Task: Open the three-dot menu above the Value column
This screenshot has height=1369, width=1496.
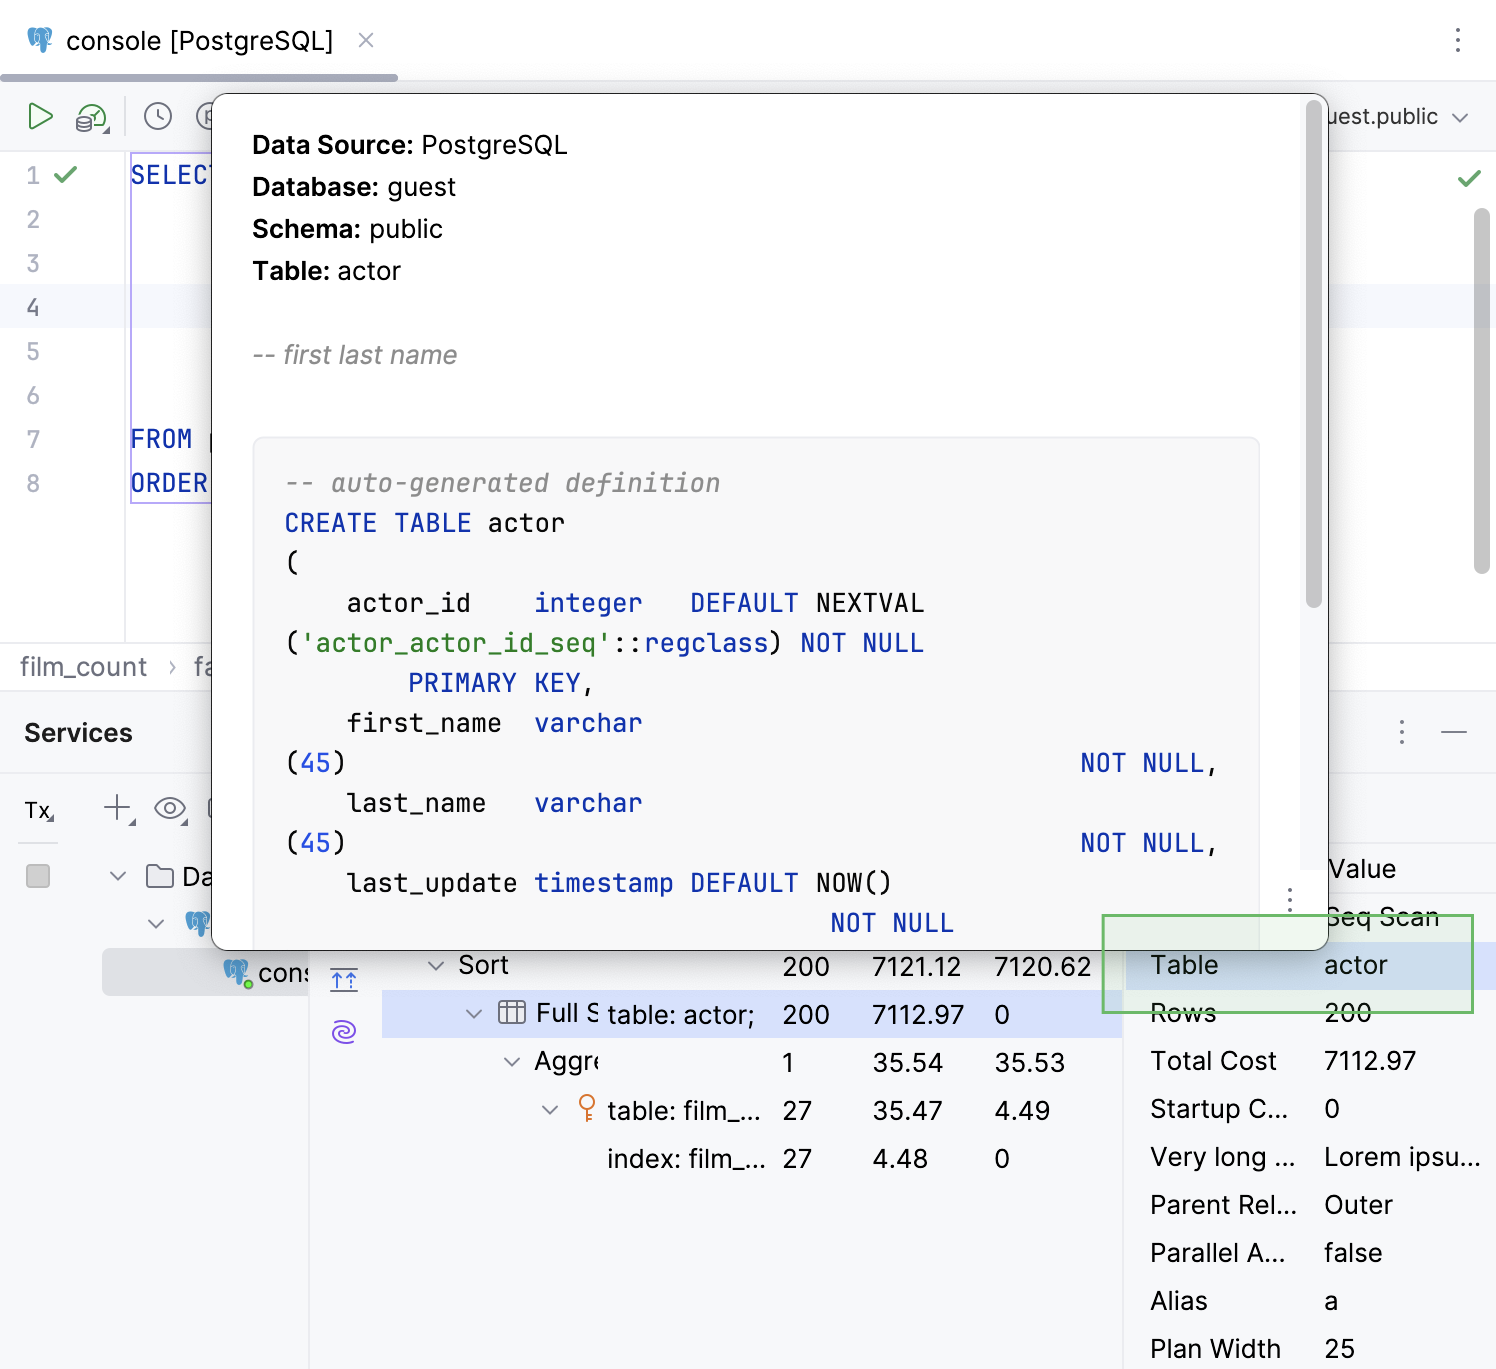Action: [x=1289, y=899]
